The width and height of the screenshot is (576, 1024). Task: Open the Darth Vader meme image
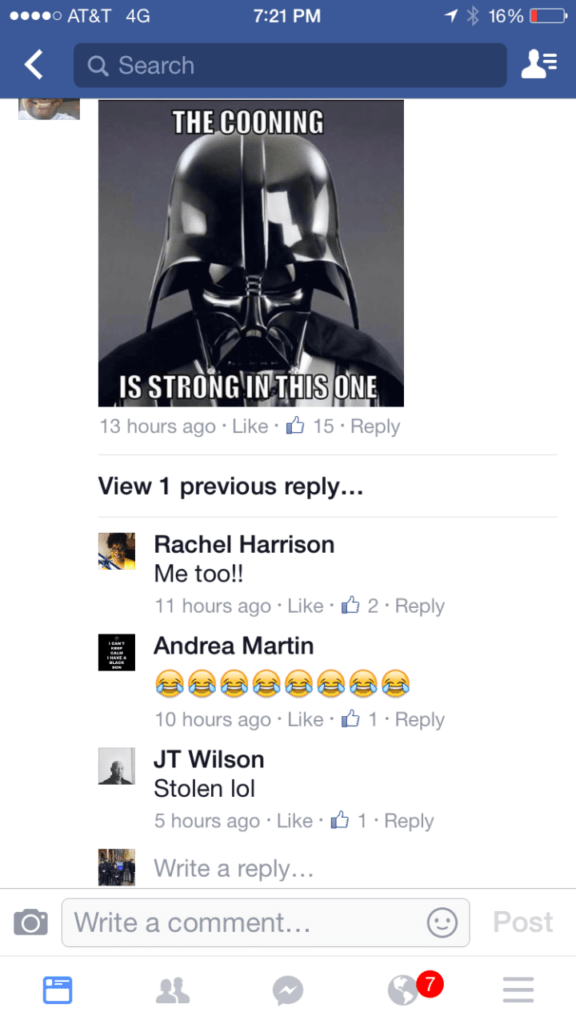[251, 253]
